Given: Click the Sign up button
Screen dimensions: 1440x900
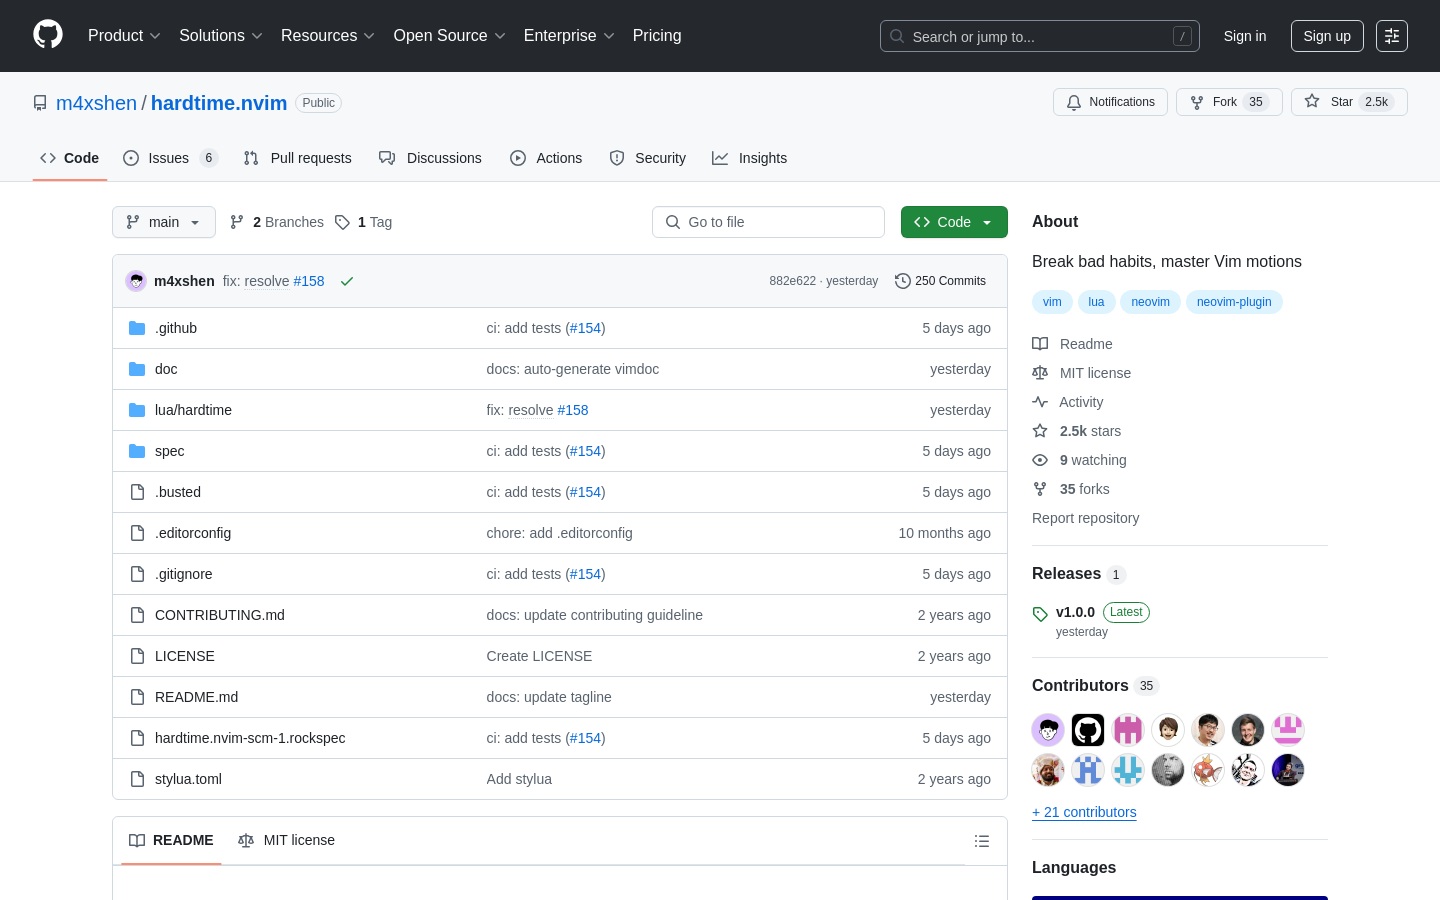Looking at the screenshot, I should pyautogui.click(x=1327, y=36).
